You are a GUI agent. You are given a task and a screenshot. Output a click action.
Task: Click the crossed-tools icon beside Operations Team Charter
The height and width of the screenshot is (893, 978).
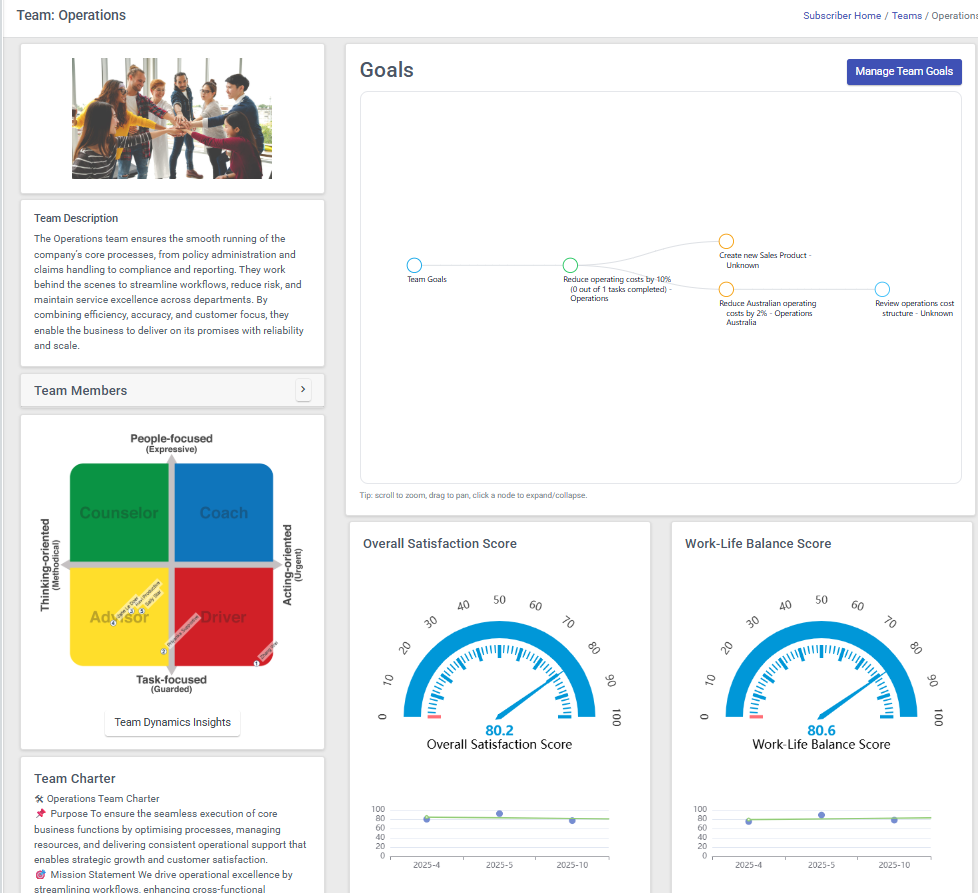tap(40, 799)
